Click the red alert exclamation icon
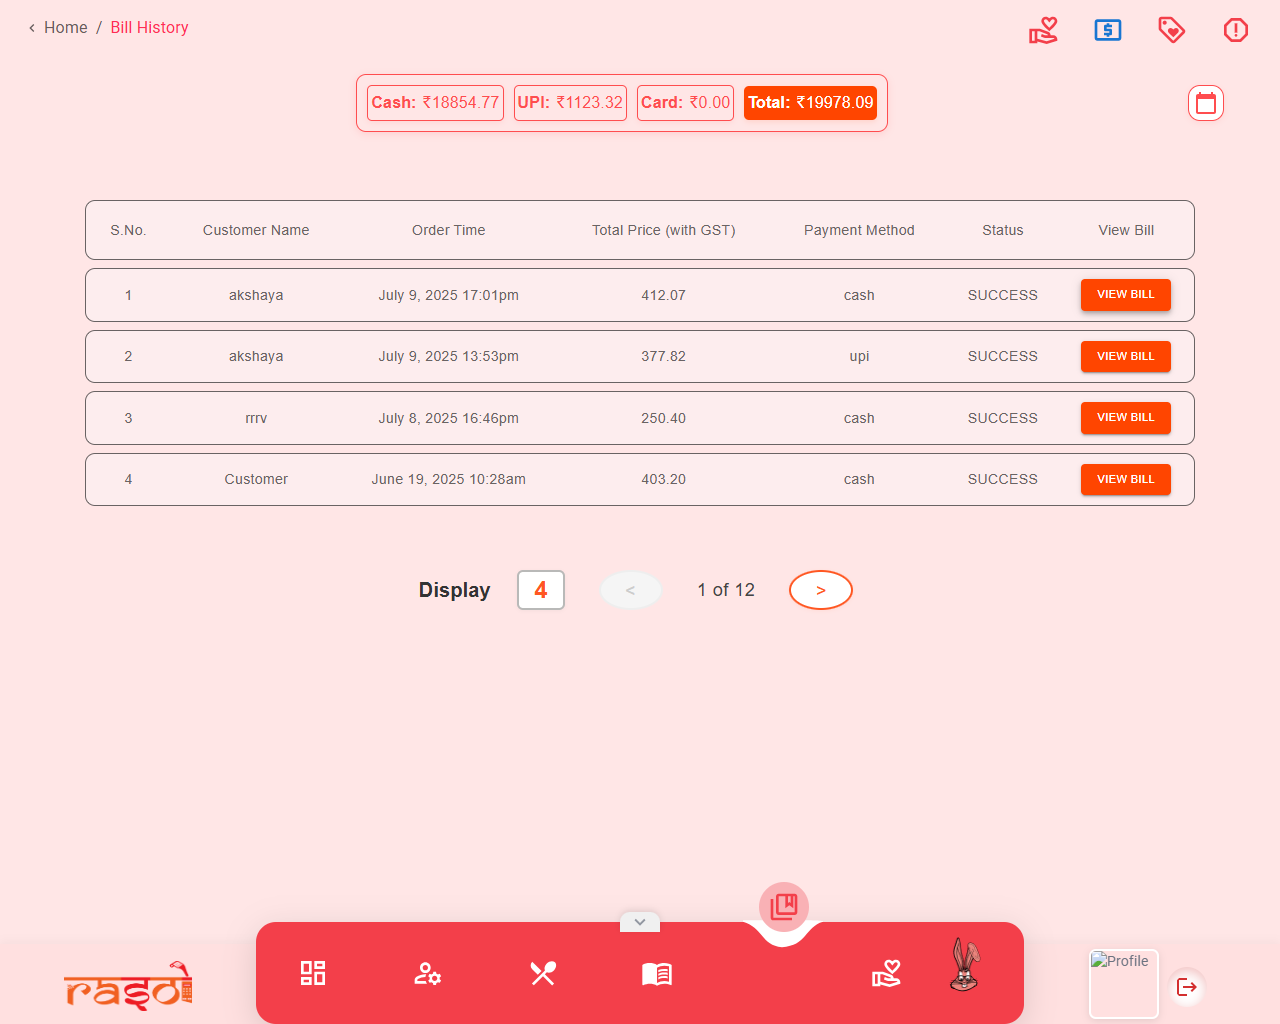The image size is (1280, 1024). [1236, 30]
